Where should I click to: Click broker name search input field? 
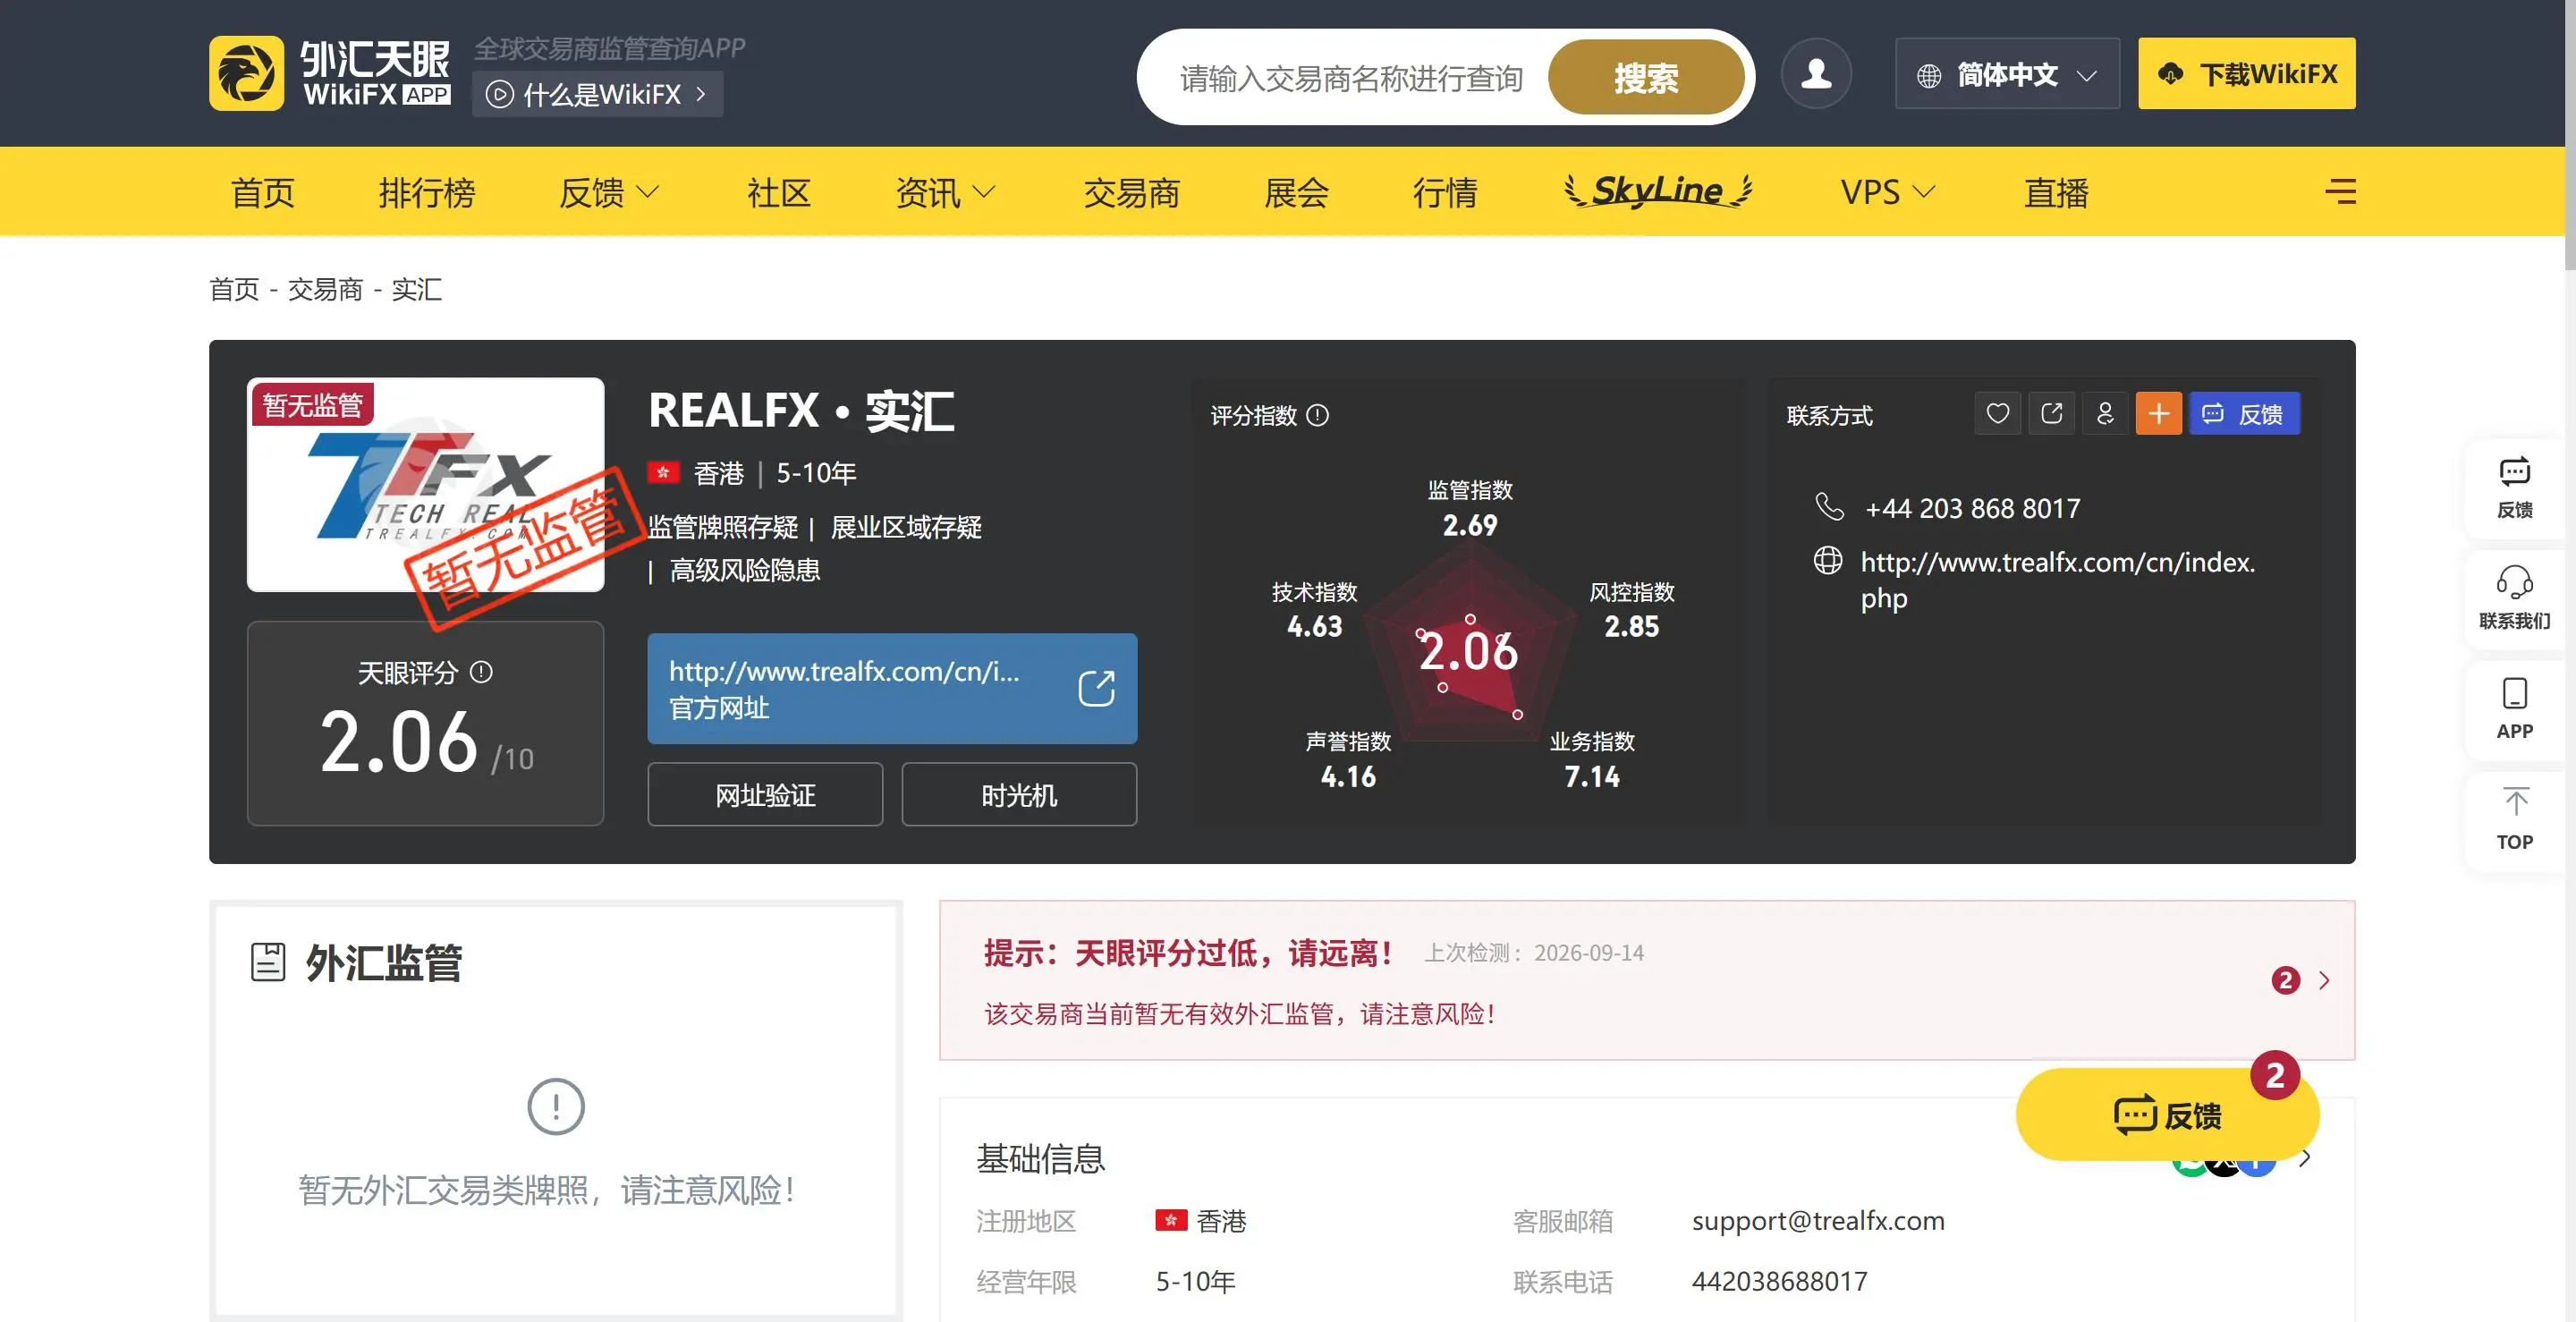pyautogui.click(x=1351, y=77)
